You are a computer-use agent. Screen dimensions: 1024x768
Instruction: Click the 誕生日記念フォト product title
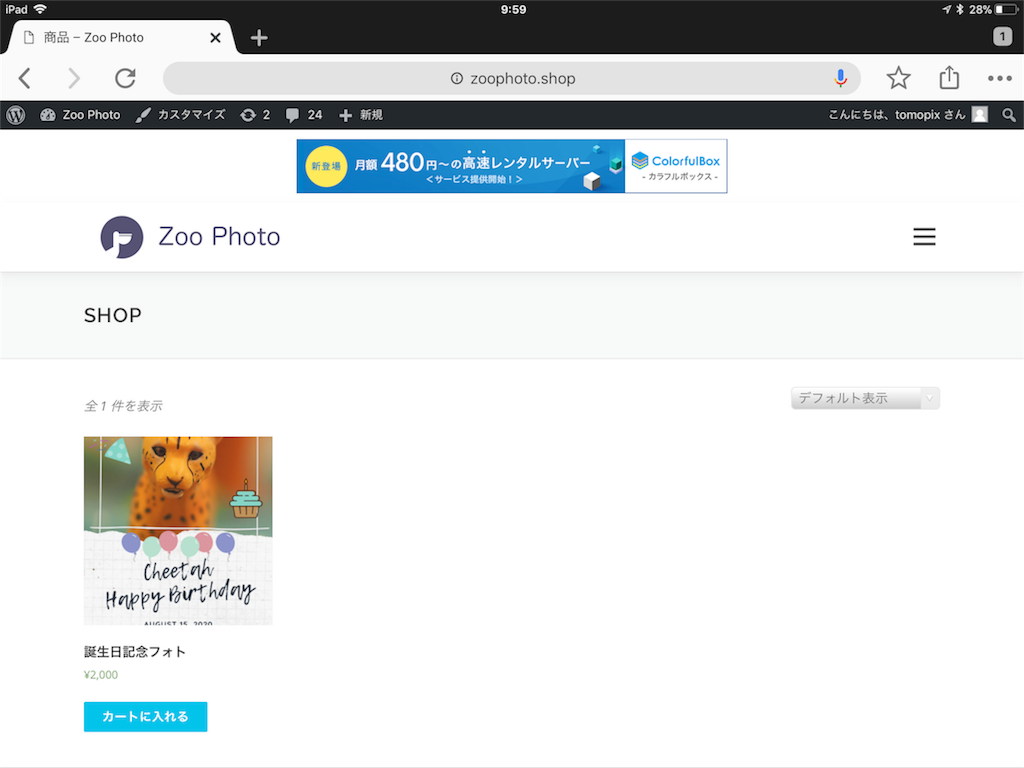coord(135,652)
